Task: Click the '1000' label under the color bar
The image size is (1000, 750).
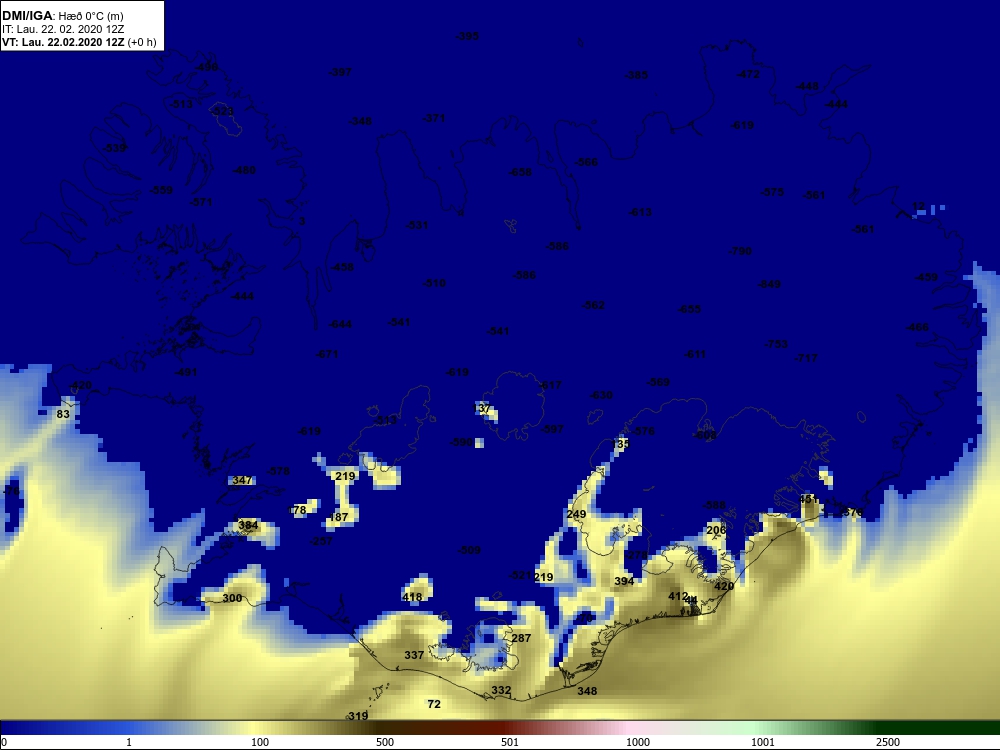Action: 638,742
